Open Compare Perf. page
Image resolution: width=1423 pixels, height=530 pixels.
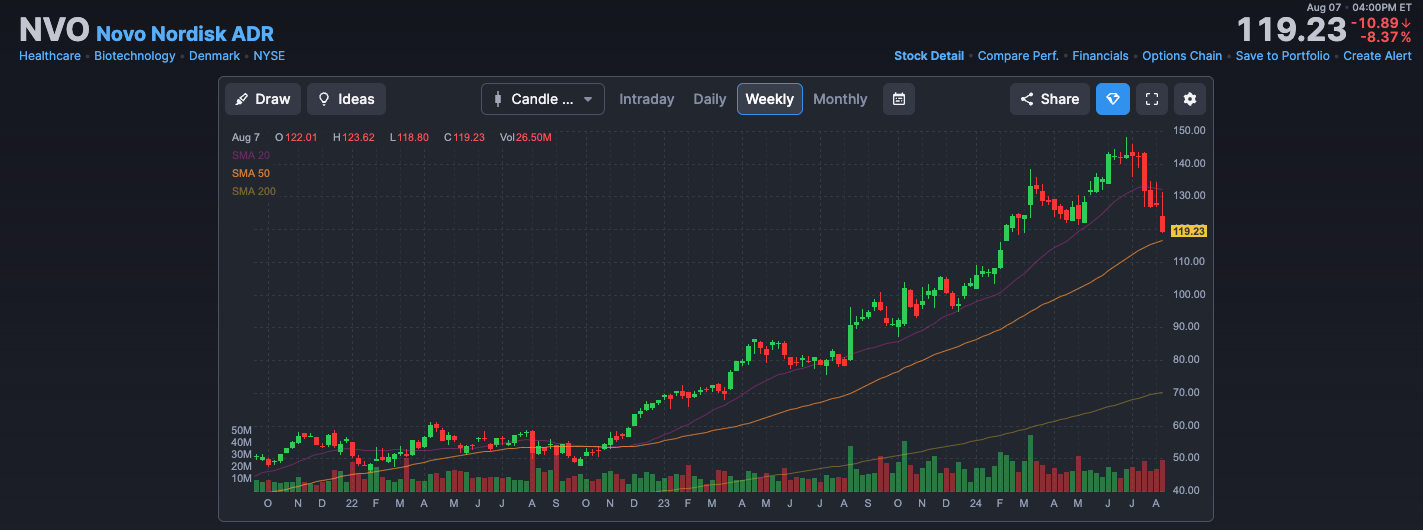coord(1018,56)
